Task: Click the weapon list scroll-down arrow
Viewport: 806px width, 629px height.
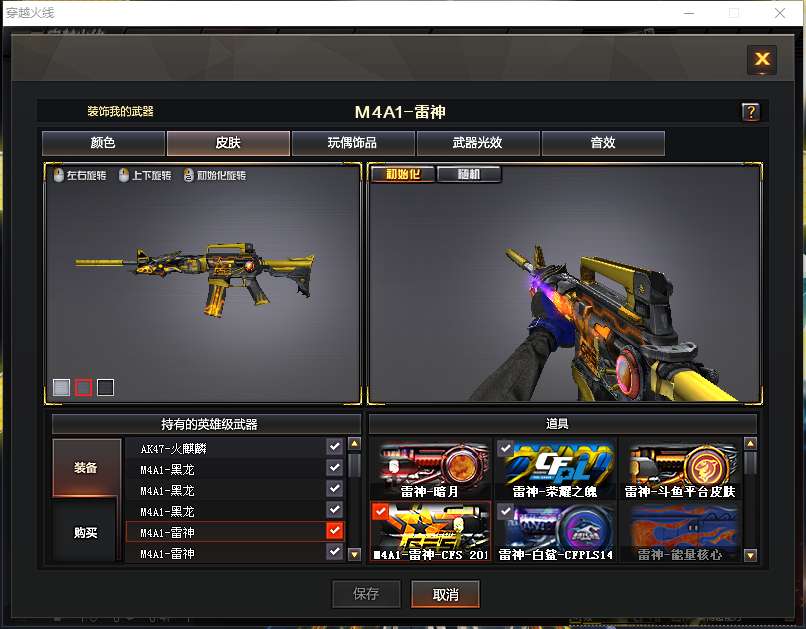Action: click(x=355, y=554)
